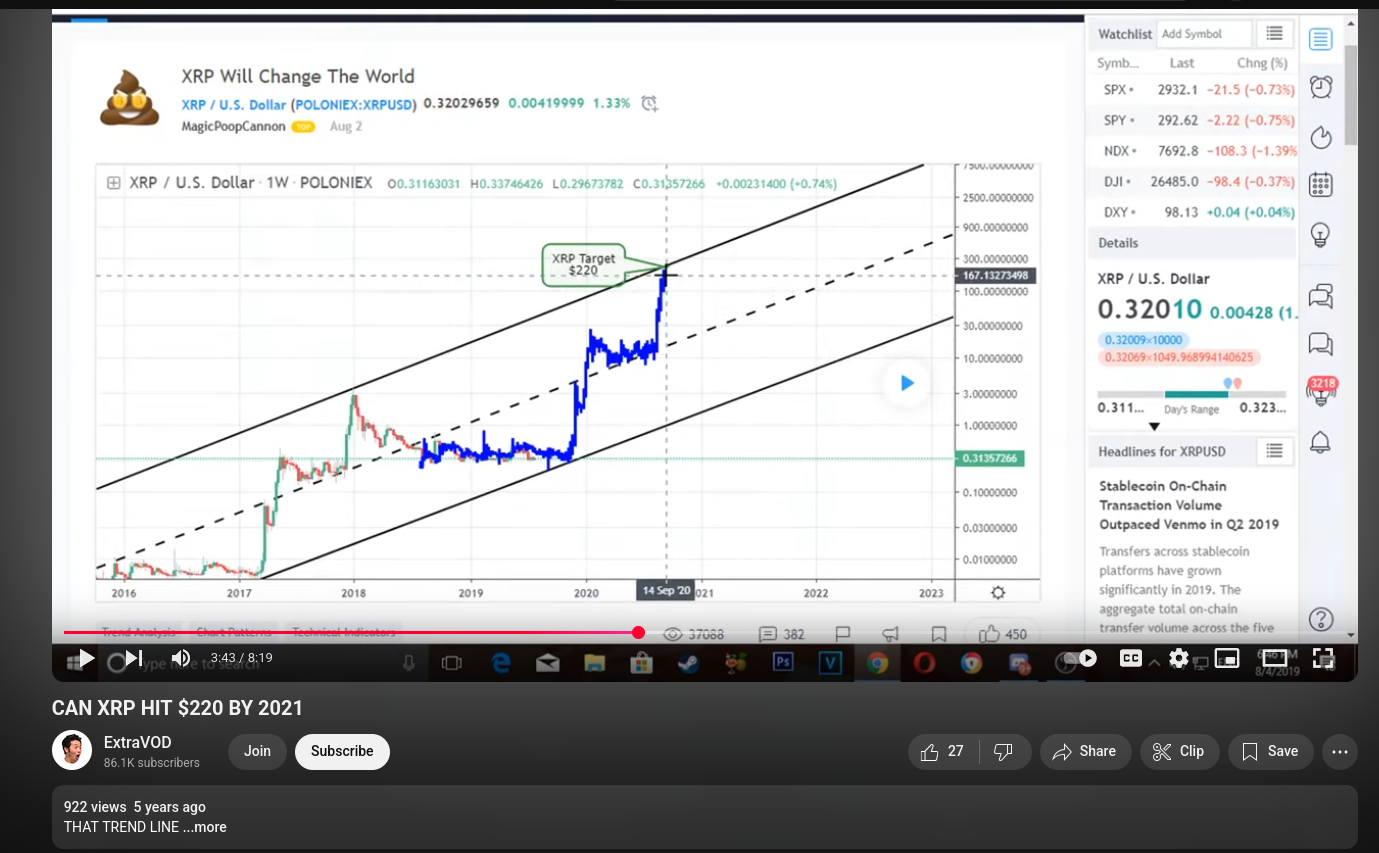Select the SPY row in the watchlist

1192,121
